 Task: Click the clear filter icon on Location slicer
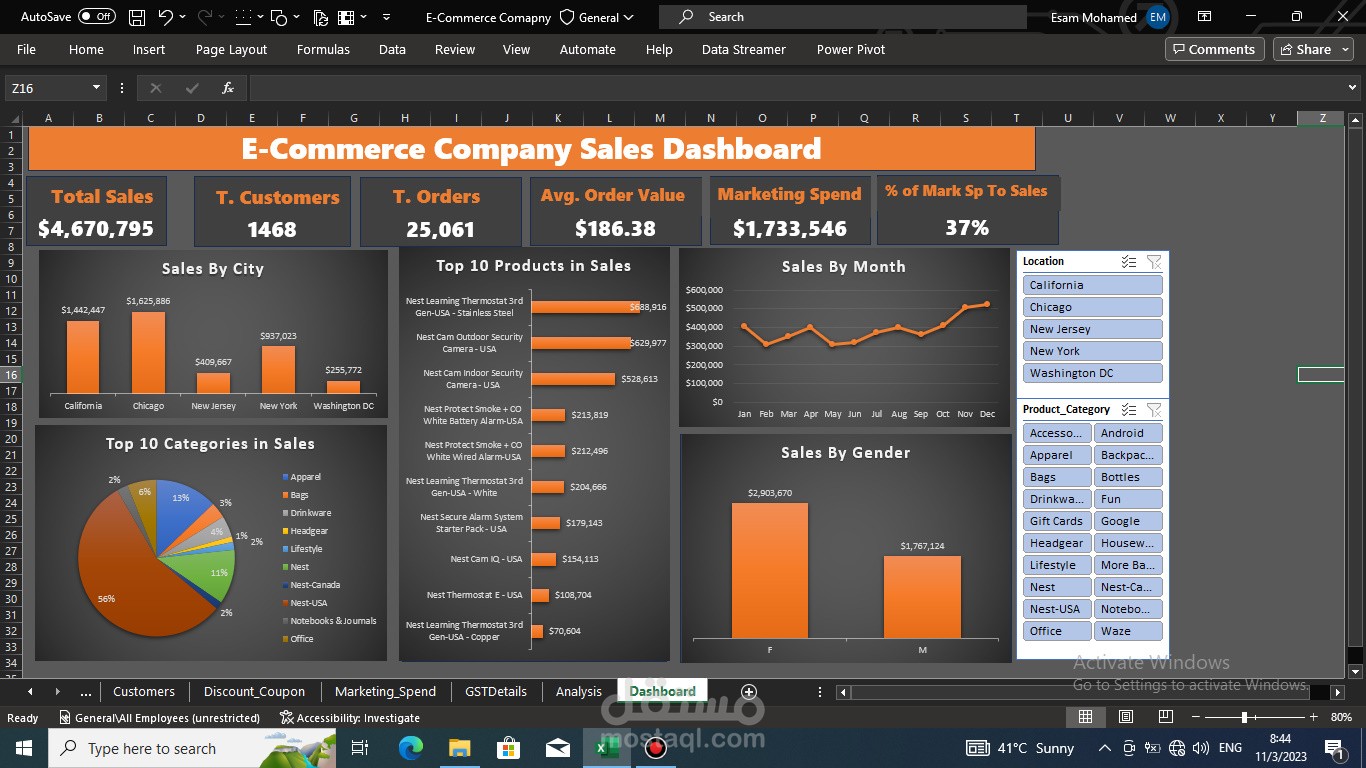[1154, 262]
